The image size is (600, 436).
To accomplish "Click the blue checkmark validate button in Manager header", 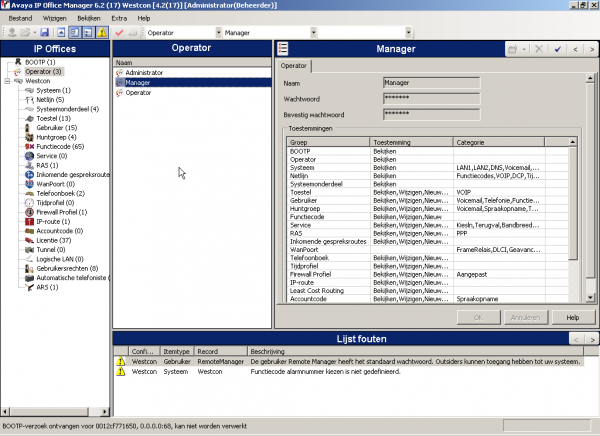I will click(558, 49).
